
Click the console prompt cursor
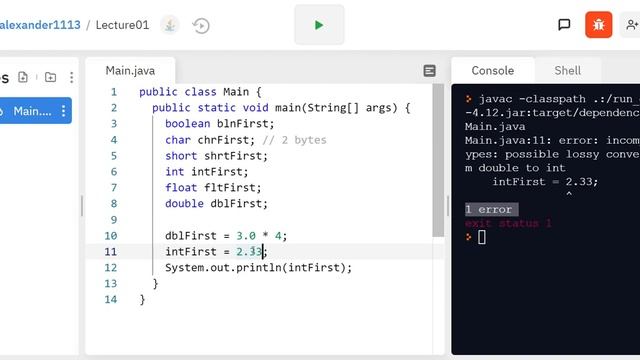coord(482,237)
